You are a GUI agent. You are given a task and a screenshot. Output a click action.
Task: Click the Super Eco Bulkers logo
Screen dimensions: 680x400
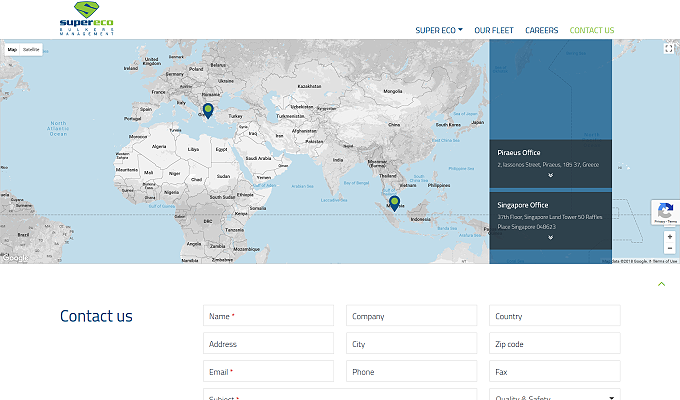87,18
